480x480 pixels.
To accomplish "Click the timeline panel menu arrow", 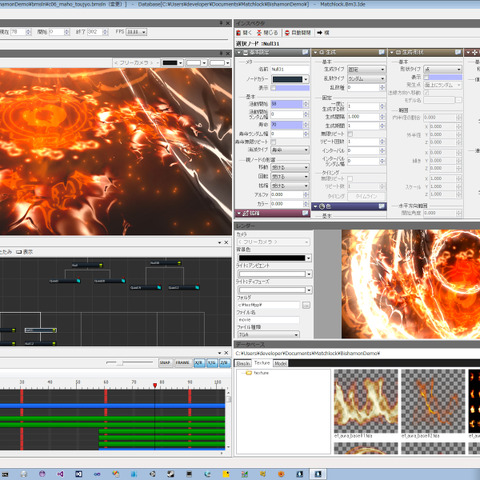I will coord(219,353).
